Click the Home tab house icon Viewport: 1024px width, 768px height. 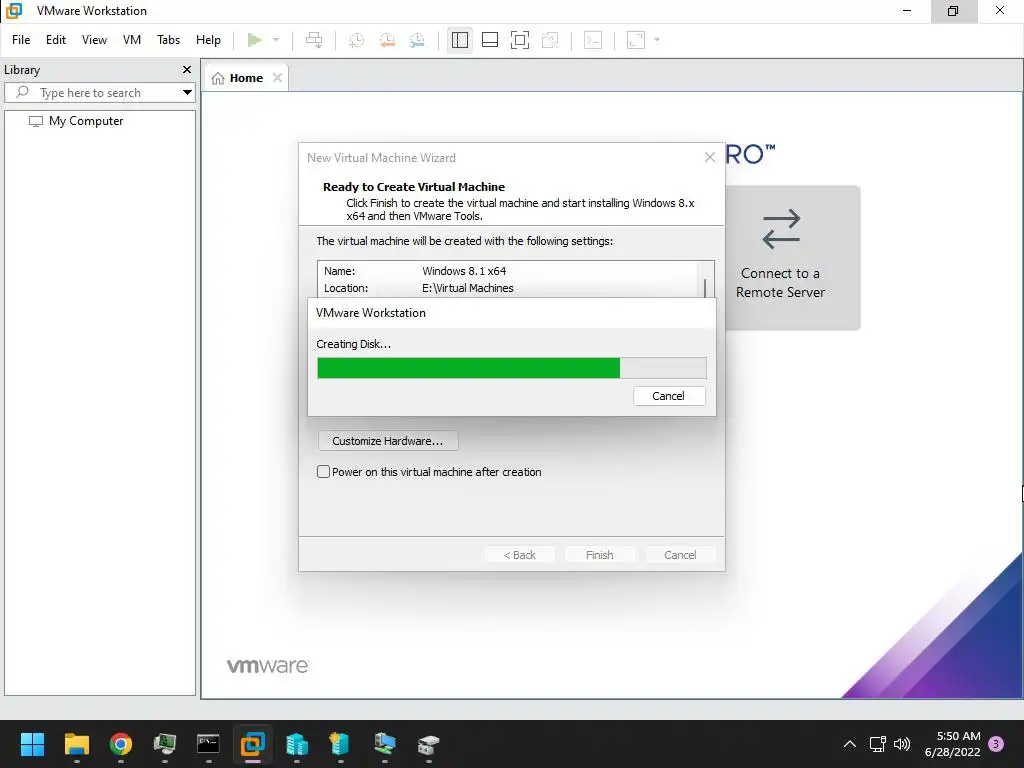[x=218, y=78]
